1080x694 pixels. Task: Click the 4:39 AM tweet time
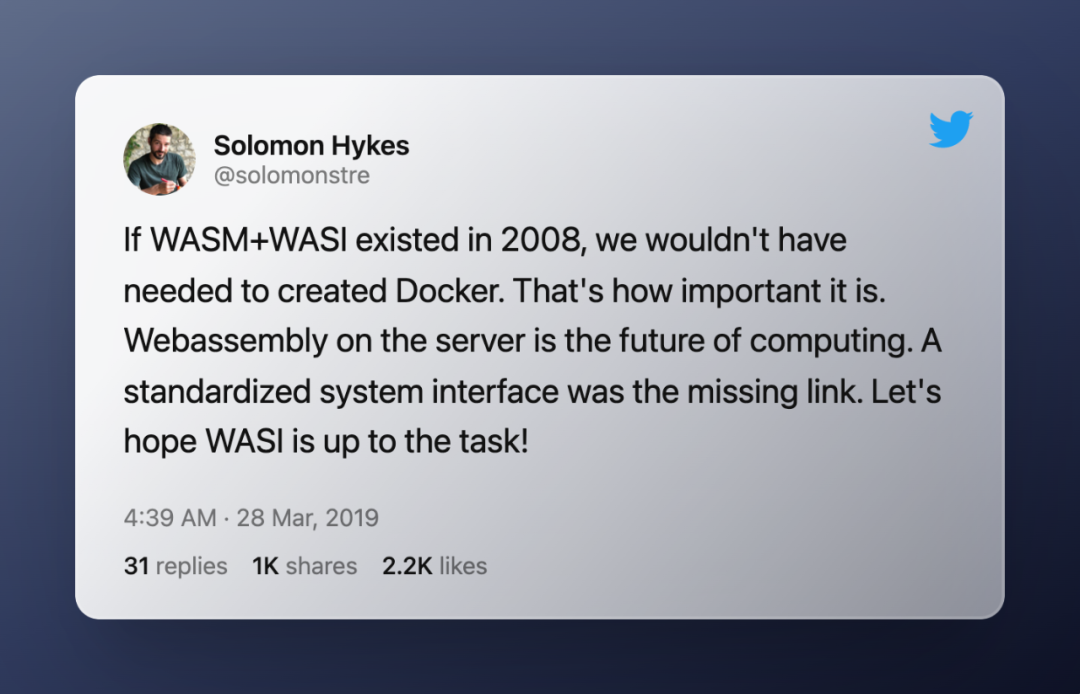170,518
